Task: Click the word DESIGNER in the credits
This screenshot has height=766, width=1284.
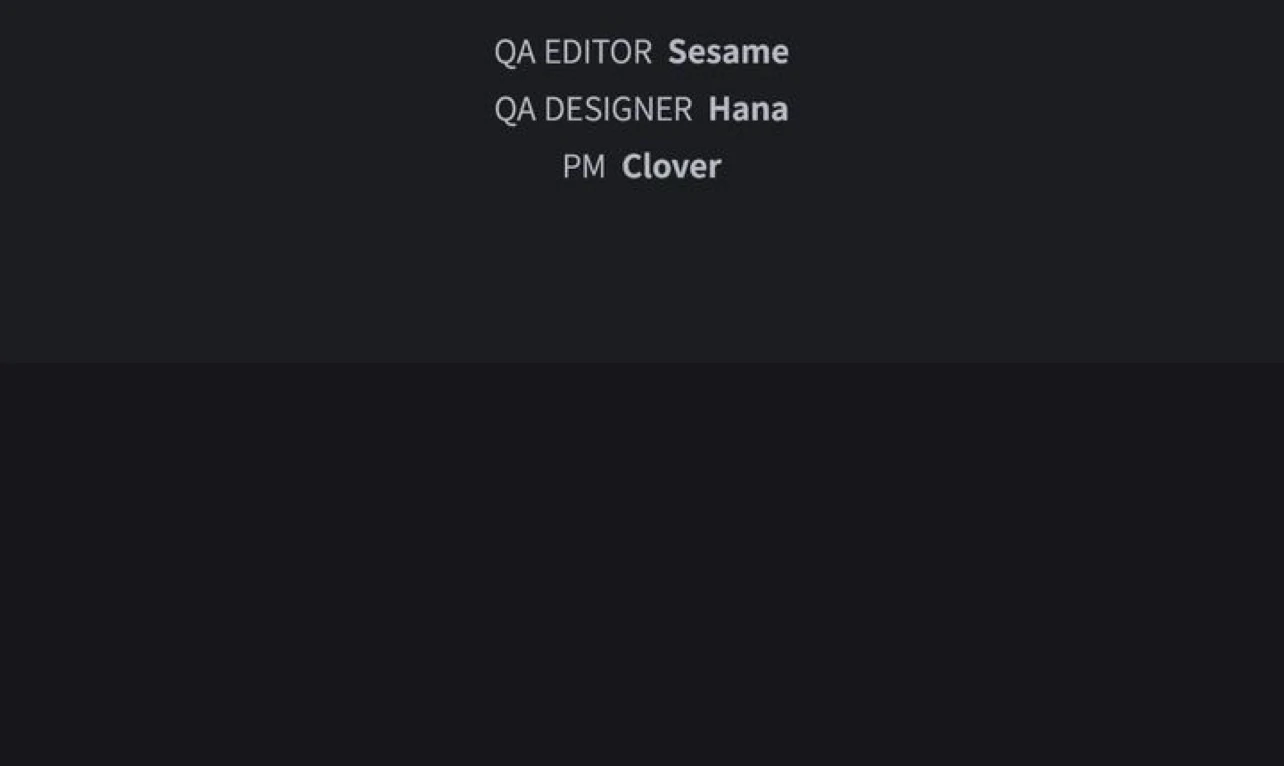Action: [x=618, y=109]
